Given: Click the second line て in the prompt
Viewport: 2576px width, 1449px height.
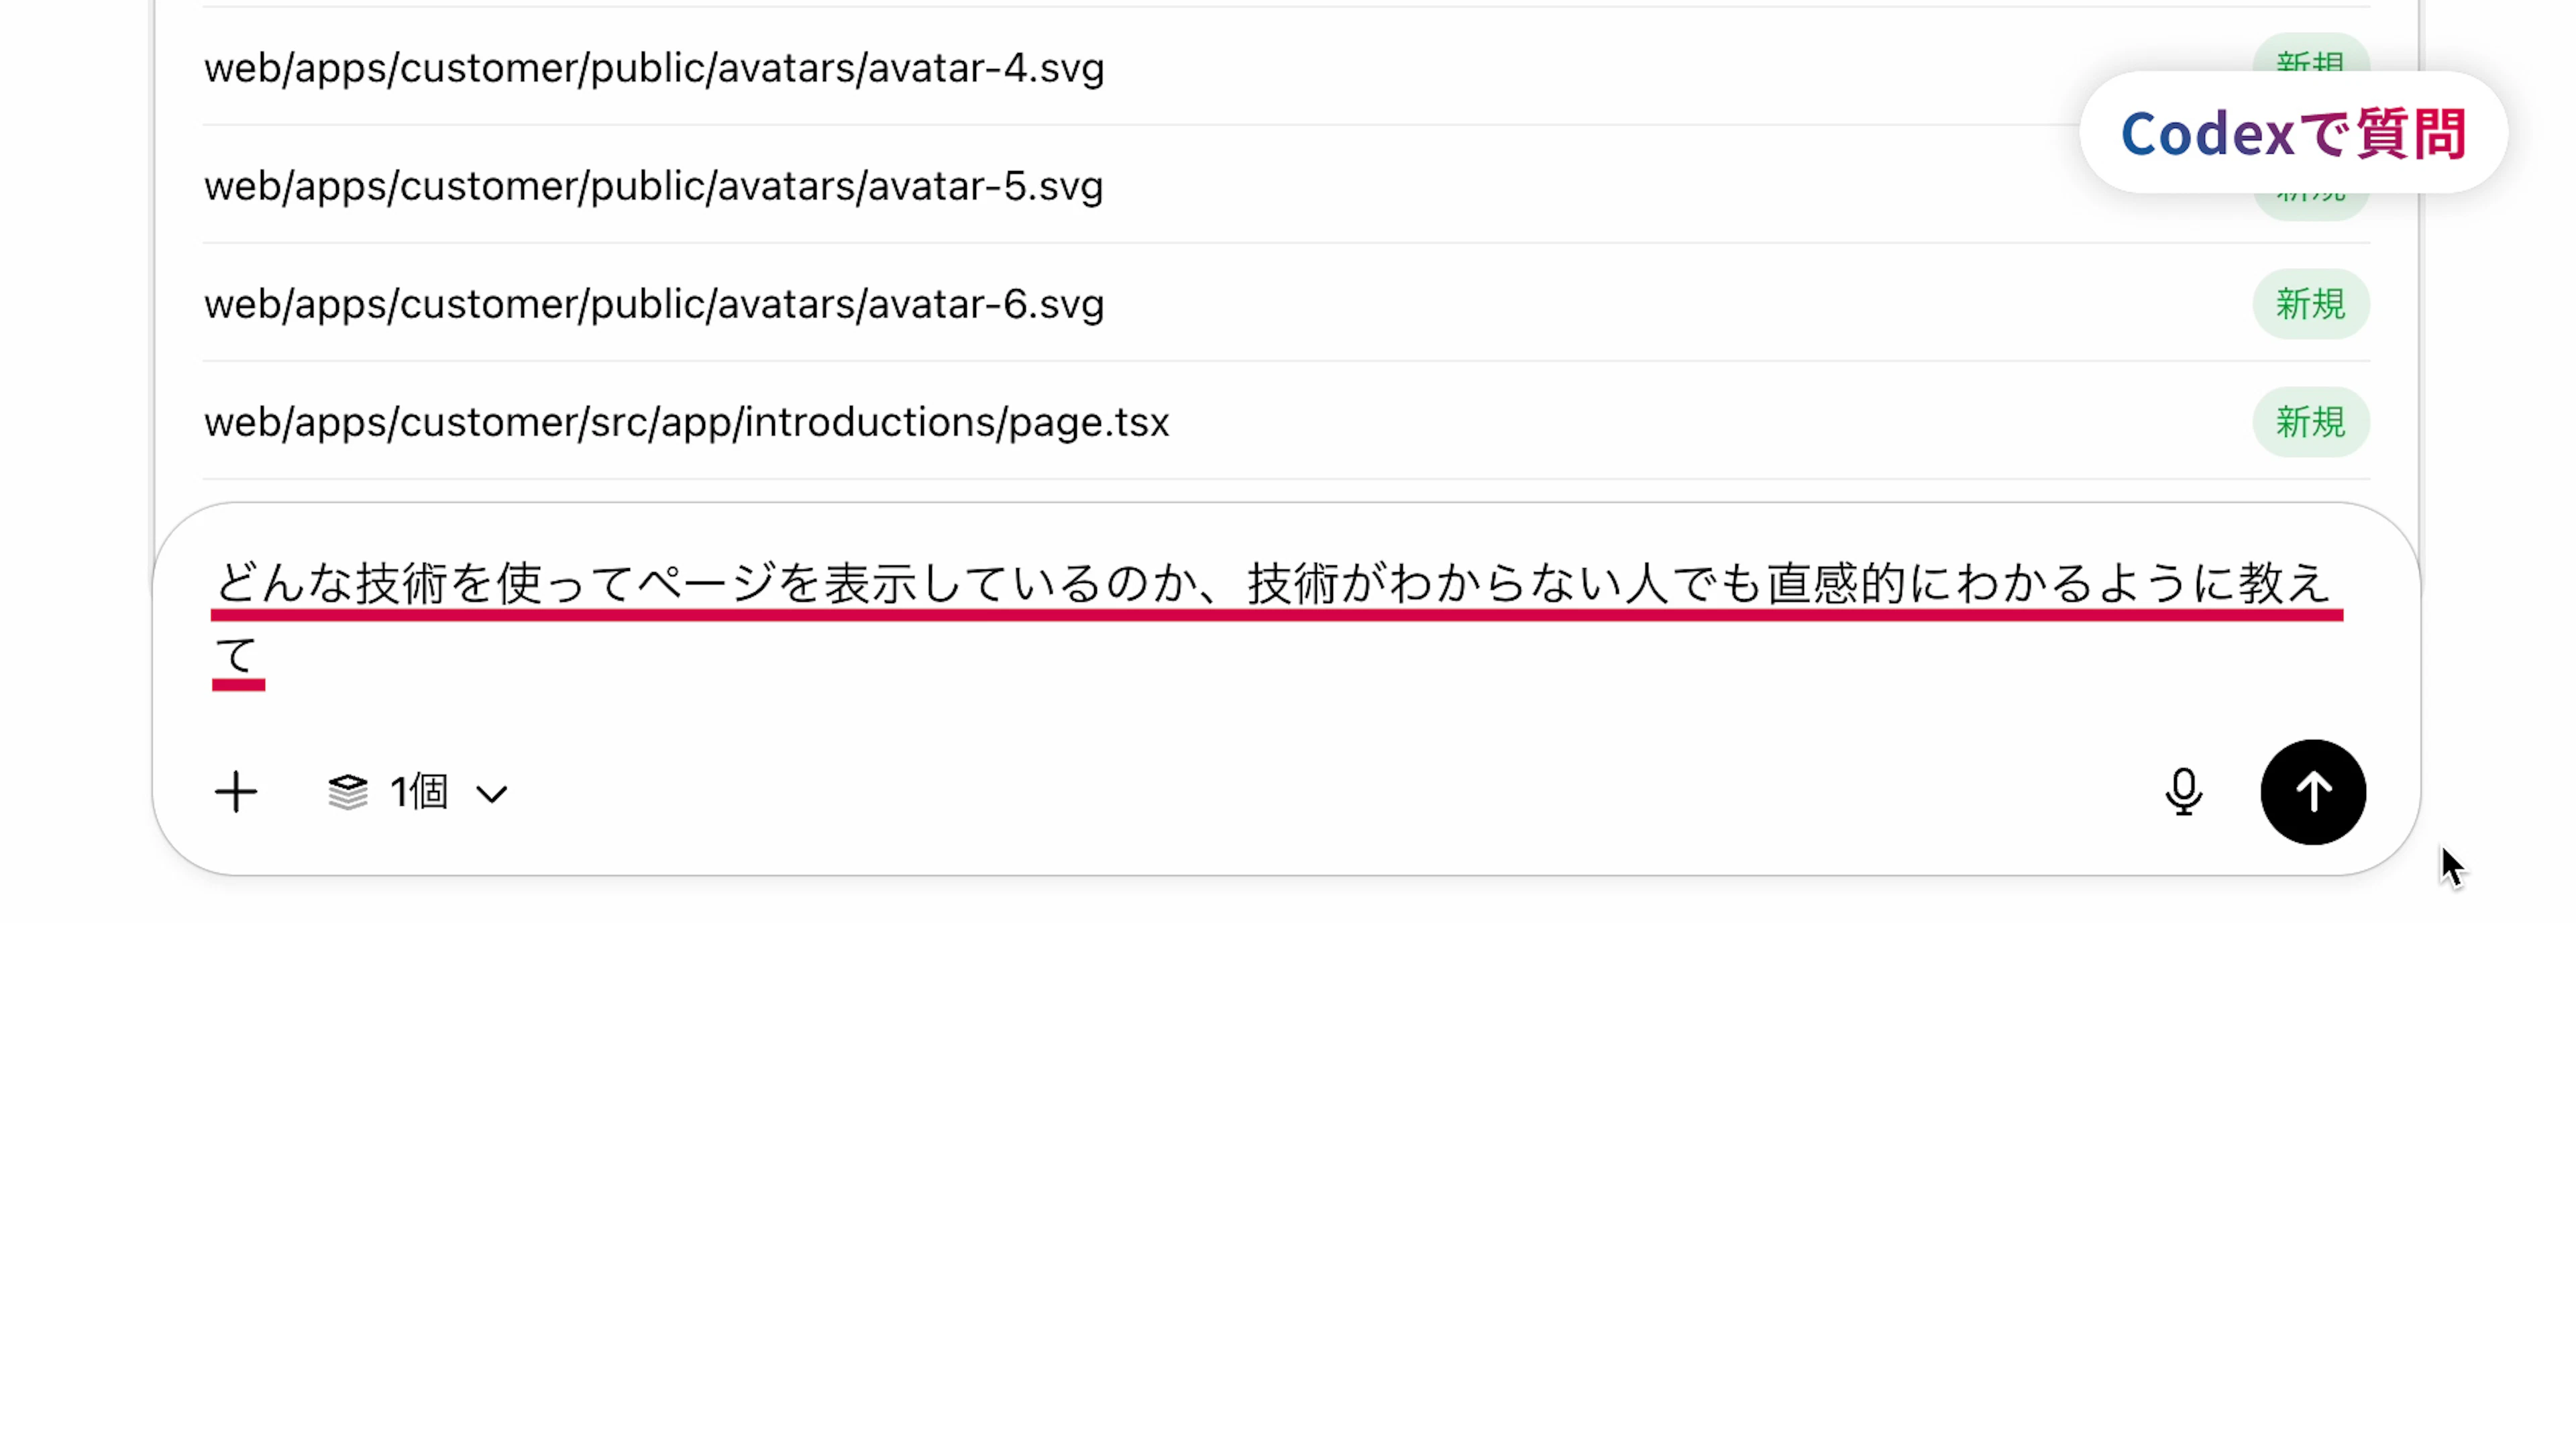Looking at the screenshot, I should pyautogui.click(x=237, y=657).
